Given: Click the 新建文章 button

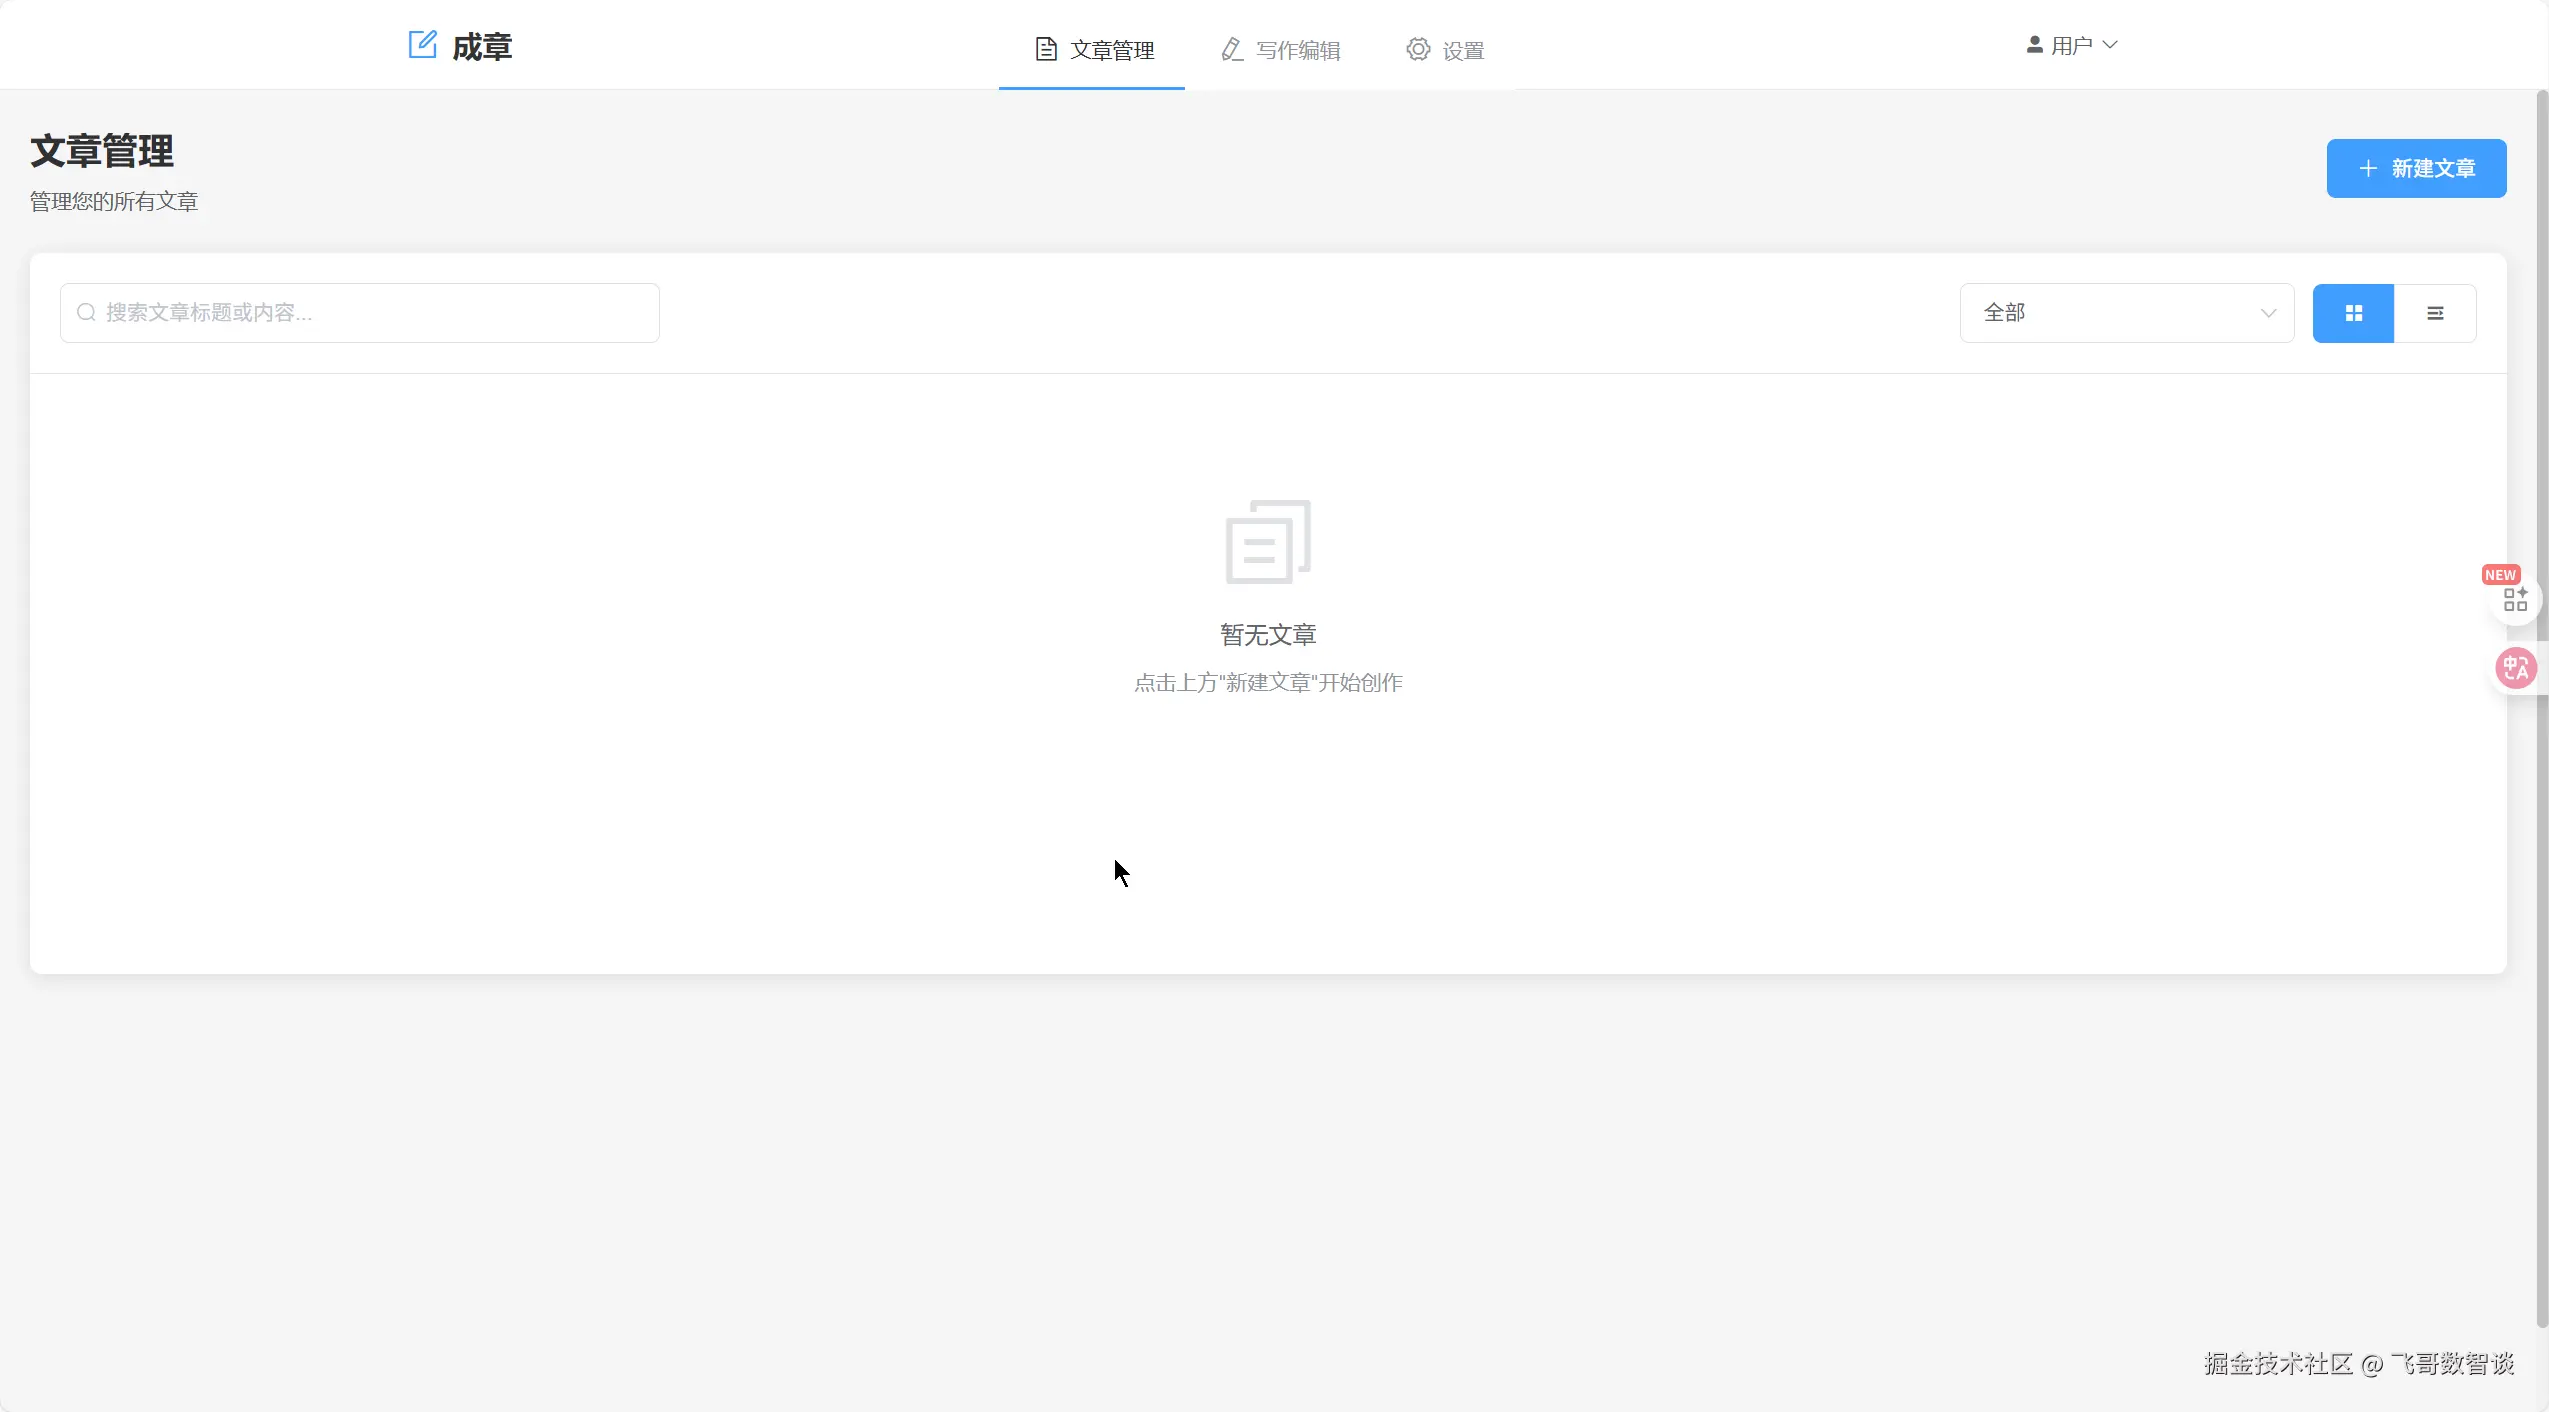Looking at the screenshot, I should 2415,168.
